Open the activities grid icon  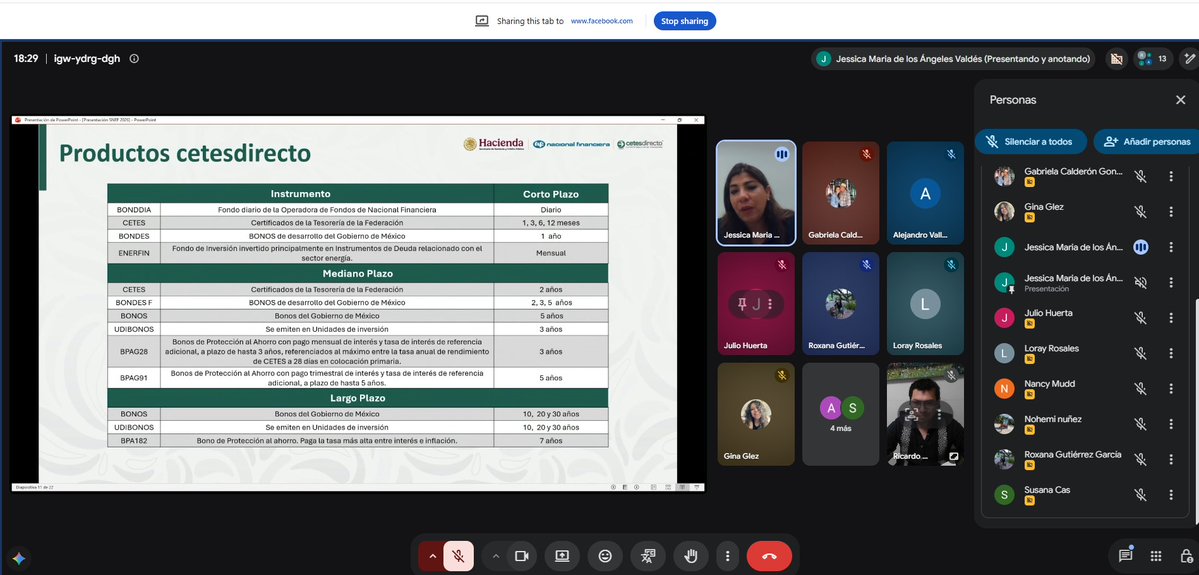(x=1156, y=556)
